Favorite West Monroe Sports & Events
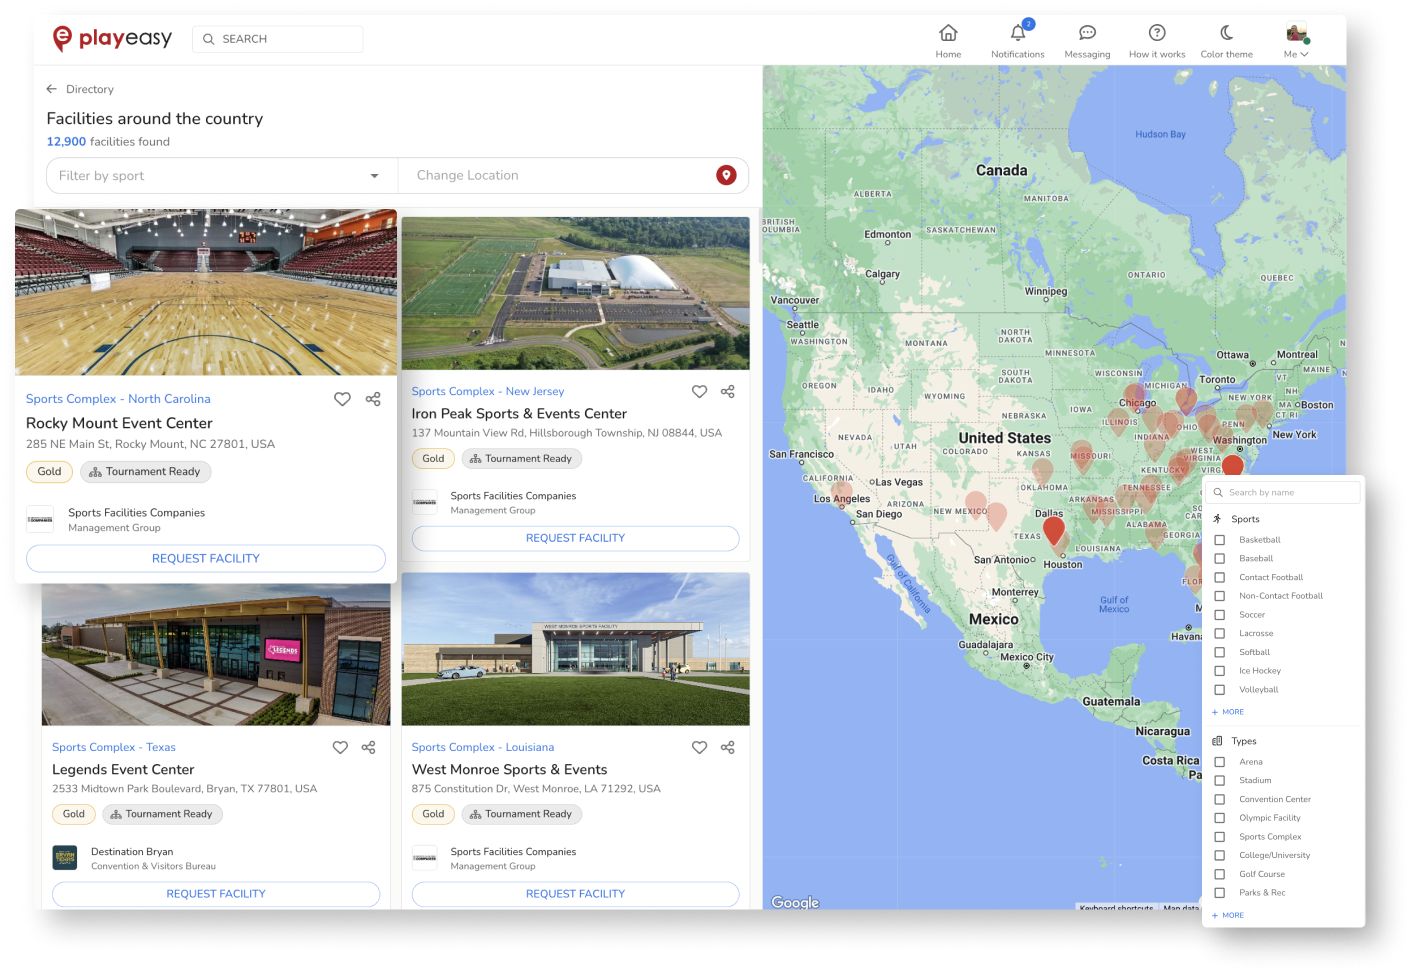This screenshot has height=973, width=1411. tap(699, 747)
